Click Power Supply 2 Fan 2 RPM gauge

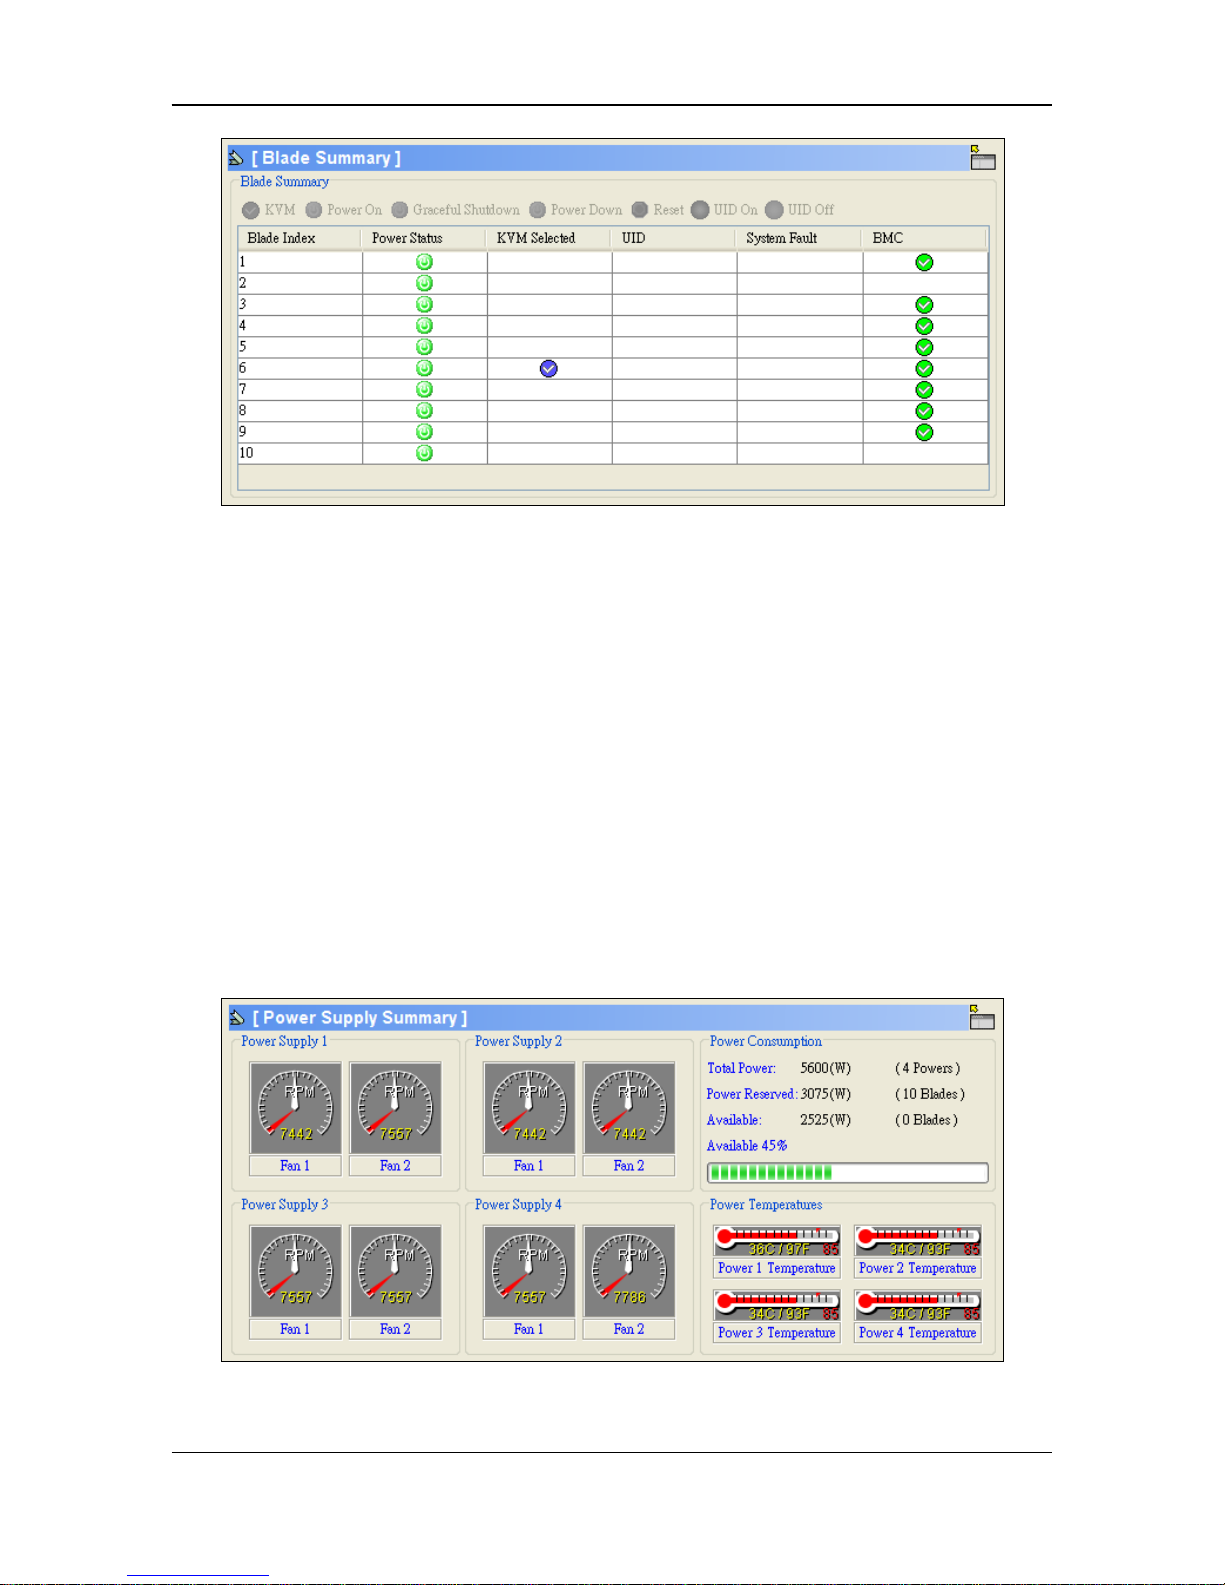(x=629, y=1108)
